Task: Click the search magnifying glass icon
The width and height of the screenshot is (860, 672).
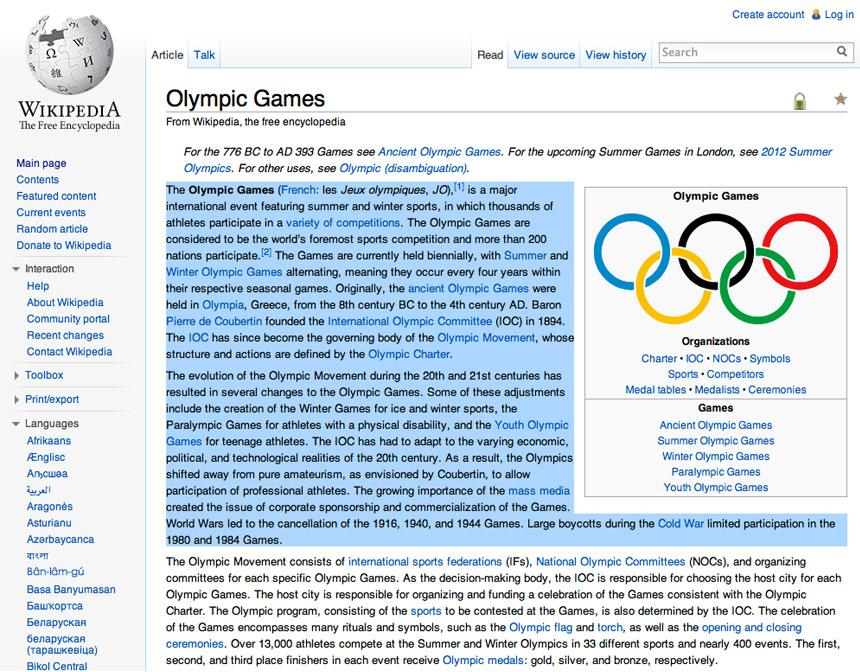Action: [842, 52]
